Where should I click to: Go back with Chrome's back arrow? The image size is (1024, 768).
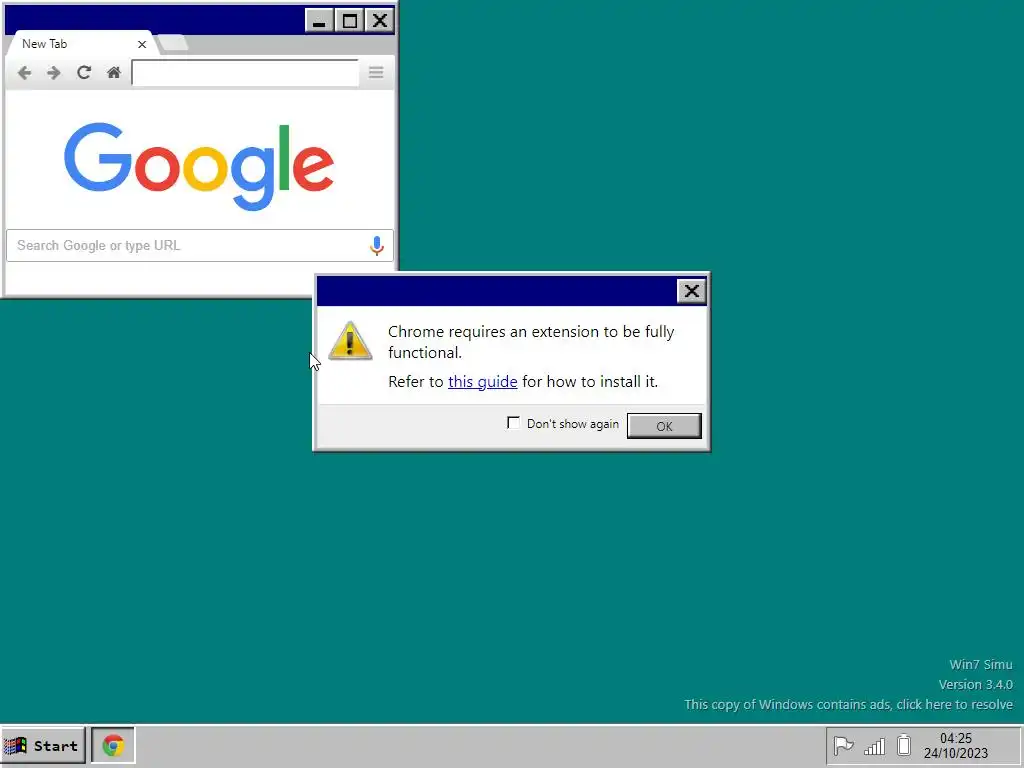24,72
